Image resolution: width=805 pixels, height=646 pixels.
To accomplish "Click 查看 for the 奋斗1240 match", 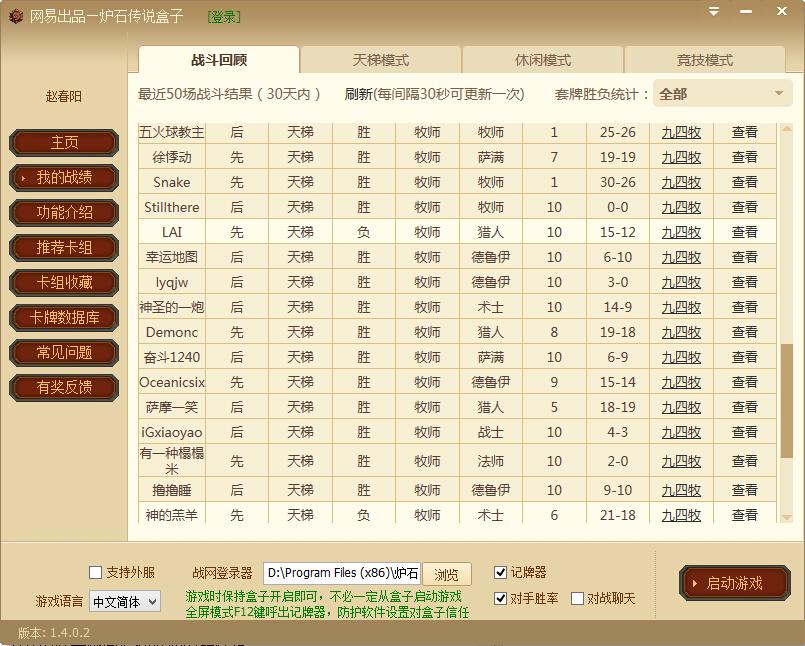I will point(744,357).
